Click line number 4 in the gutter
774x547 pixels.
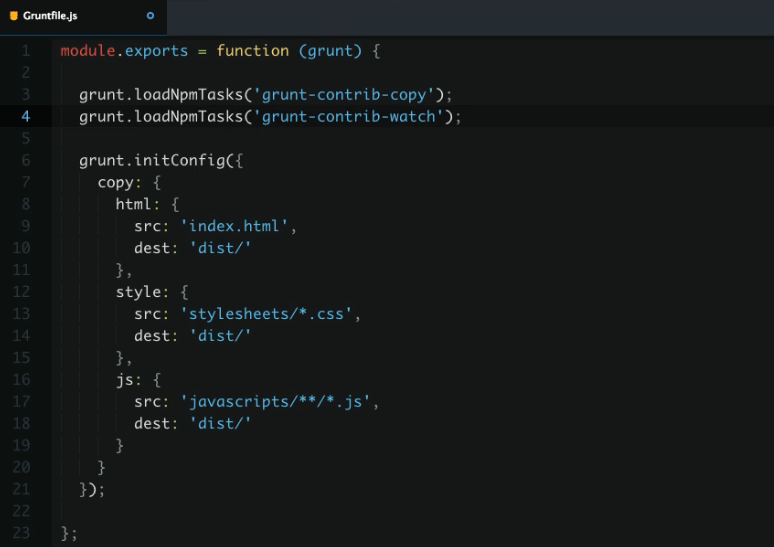[x=26, y=117]
